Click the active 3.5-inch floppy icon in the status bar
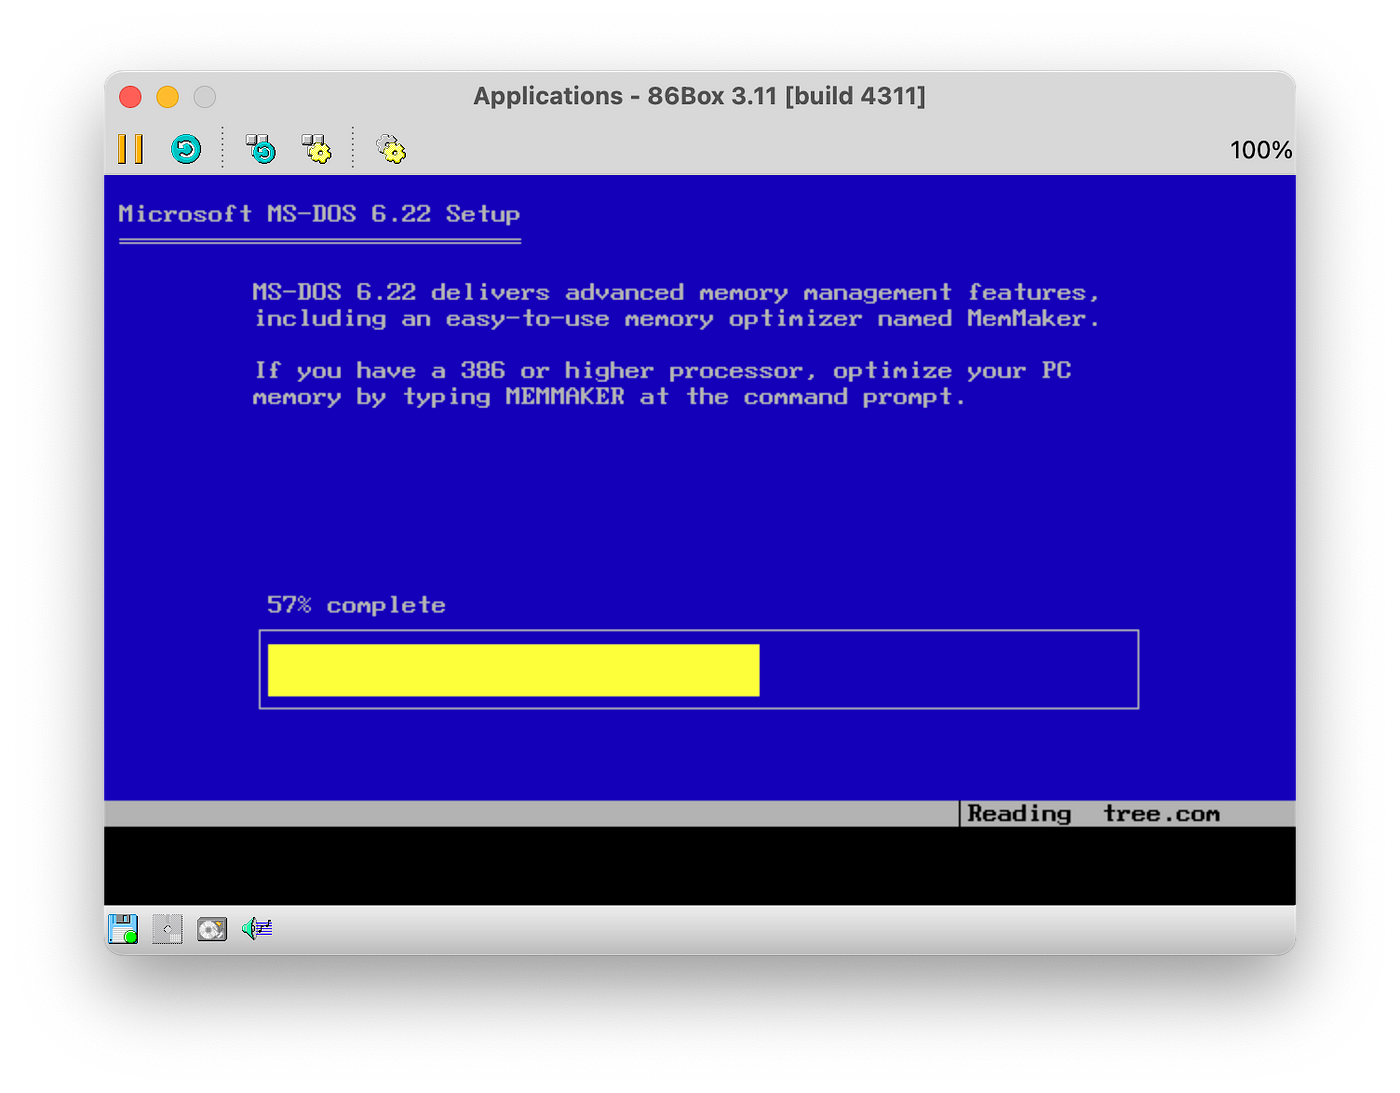 pos(123,929)
